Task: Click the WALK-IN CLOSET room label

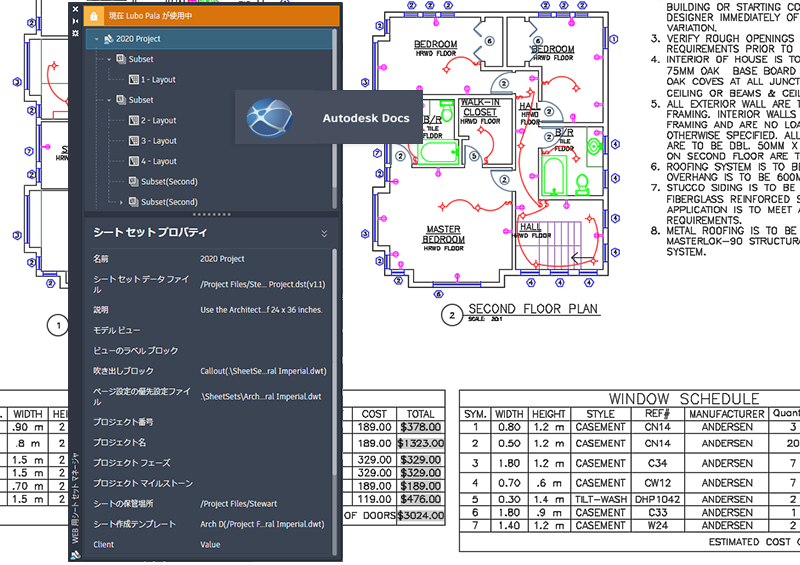Action: click(x=480, y=107)
